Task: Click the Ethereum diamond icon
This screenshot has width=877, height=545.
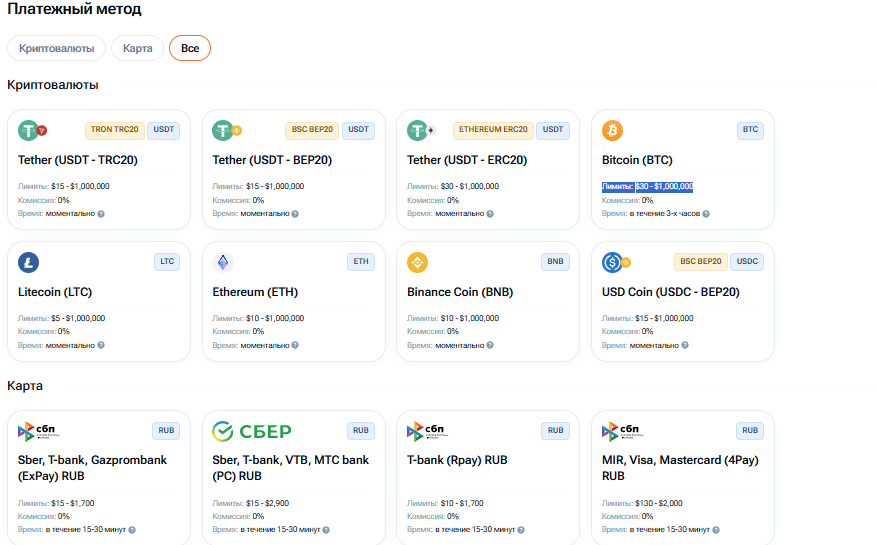Action: coord(223,262)
